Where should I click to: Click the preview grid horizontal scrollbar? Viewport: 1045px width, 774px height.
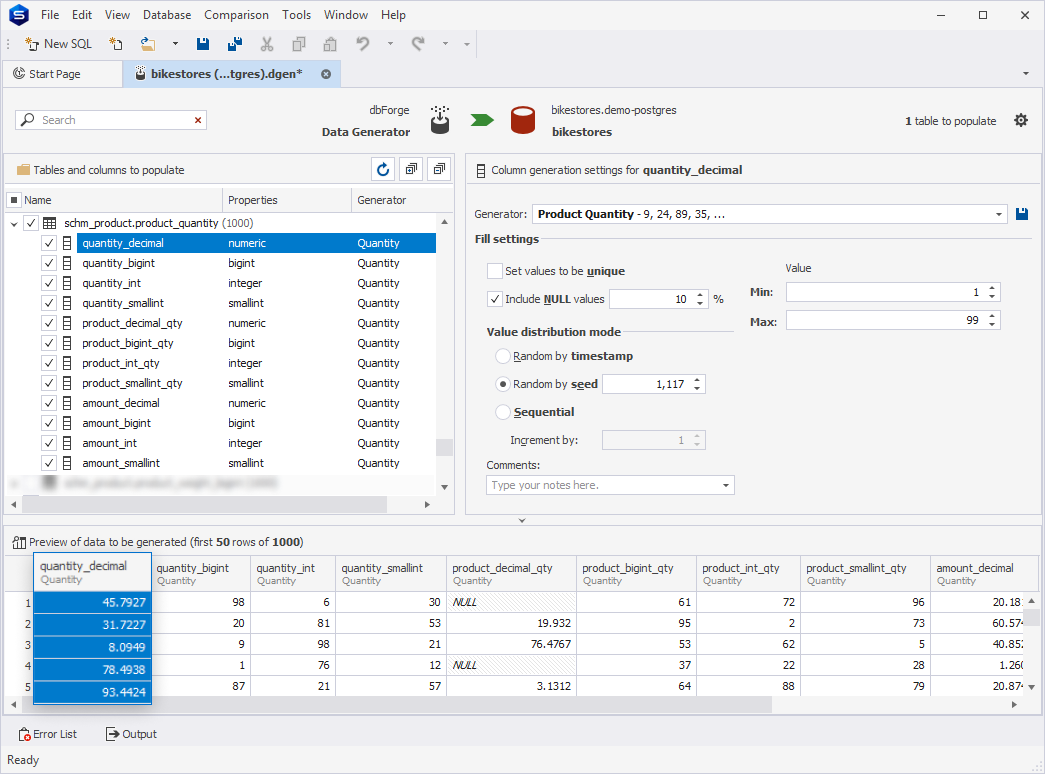pos(396,704)
